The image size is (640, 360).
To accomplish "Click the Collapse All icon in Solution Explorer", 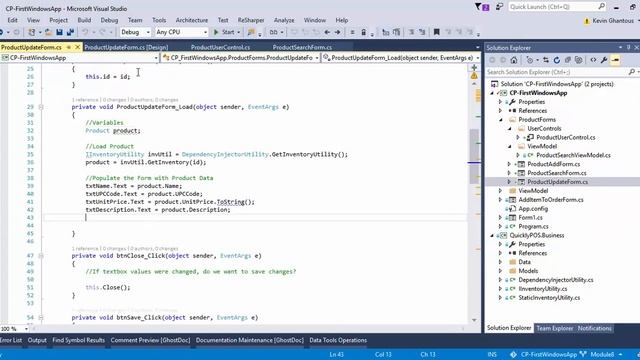I will [568, 60].
